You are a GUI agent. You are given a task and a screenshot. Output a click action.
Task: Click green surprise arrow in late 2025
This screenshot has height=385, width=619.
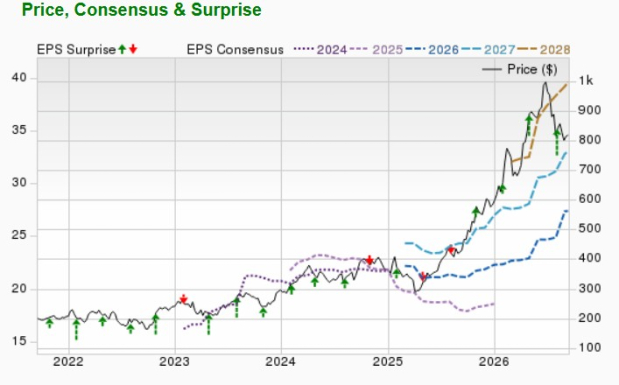tap(476, 211)
